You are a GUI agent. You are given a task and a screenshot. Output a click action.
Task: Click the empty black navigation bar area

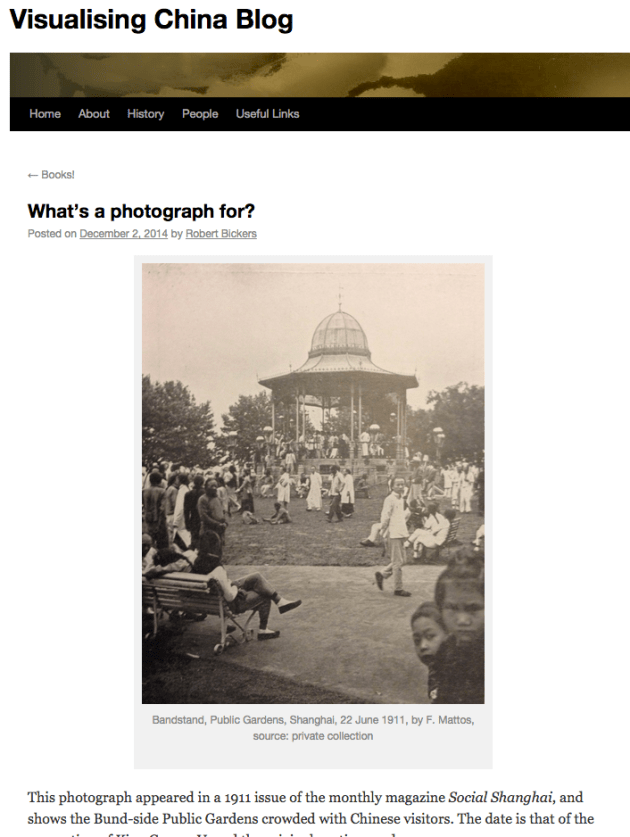pyautogui.click(x=464, y=114)
